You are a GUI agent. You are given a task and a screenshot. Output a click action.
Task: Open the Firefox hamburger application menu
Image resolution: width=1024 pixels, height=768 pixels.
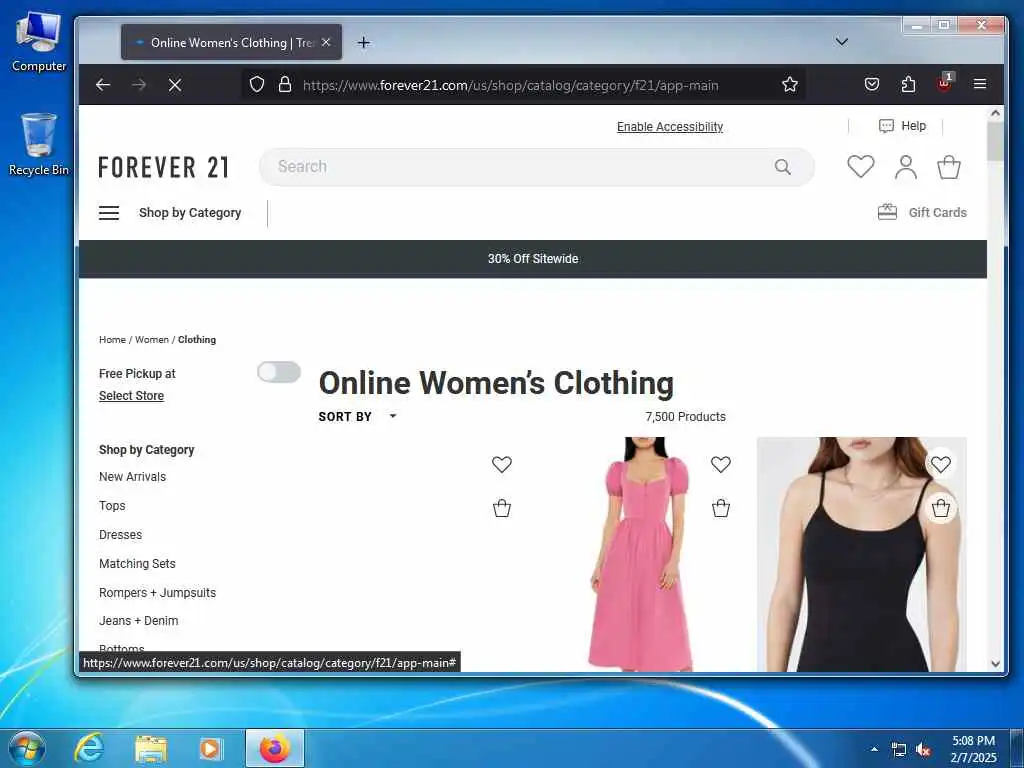[980, 84]
